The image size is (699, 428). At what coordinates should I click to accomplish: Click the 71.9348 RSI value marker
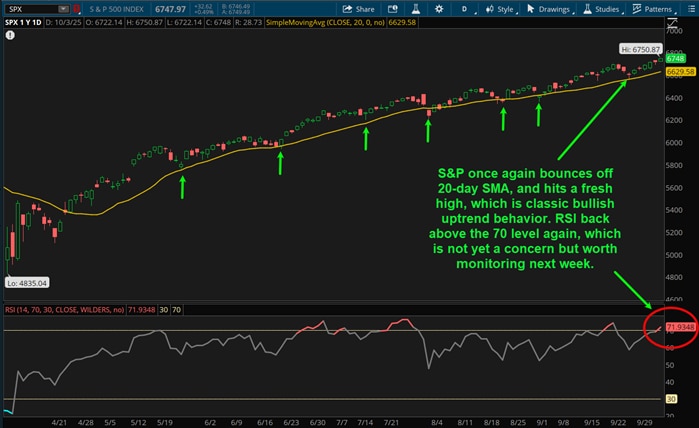[x=678, y=327]
